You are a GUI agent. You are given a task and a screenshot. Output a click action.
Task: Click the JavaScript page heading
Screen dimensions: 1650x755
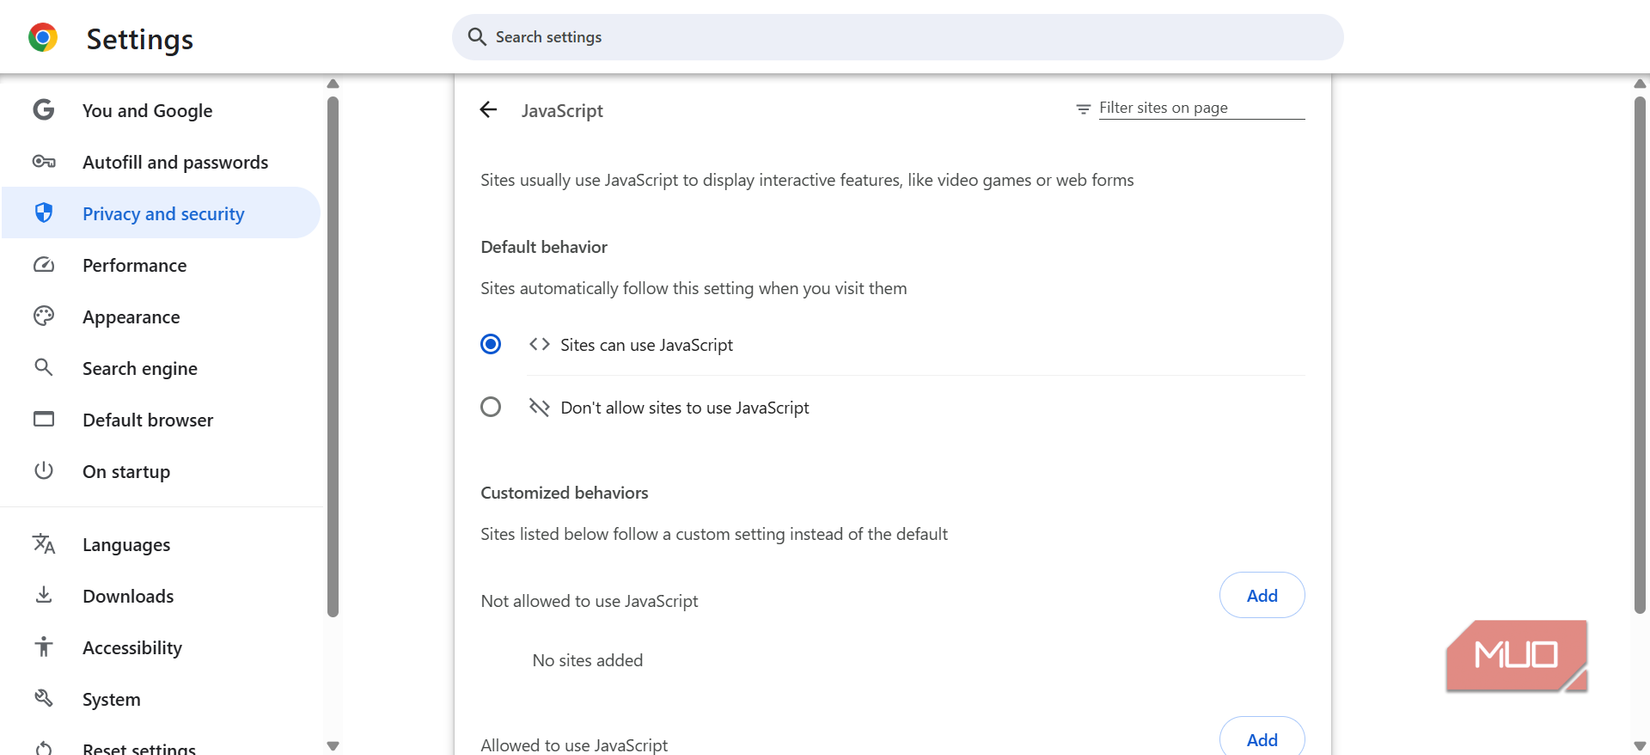(562, 111)
